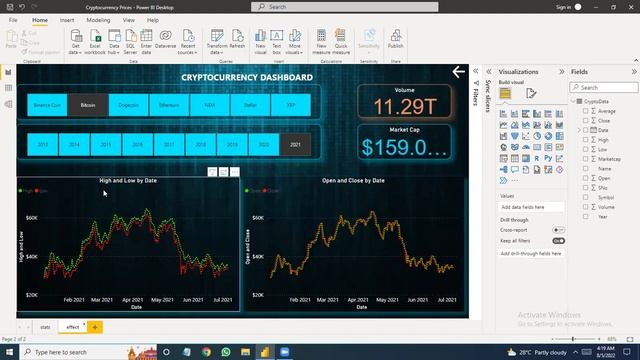The width and height of the screenshot is (640, 360).
Task: Switch to Data view in left sidebar
Action: (x=8, y=88)
